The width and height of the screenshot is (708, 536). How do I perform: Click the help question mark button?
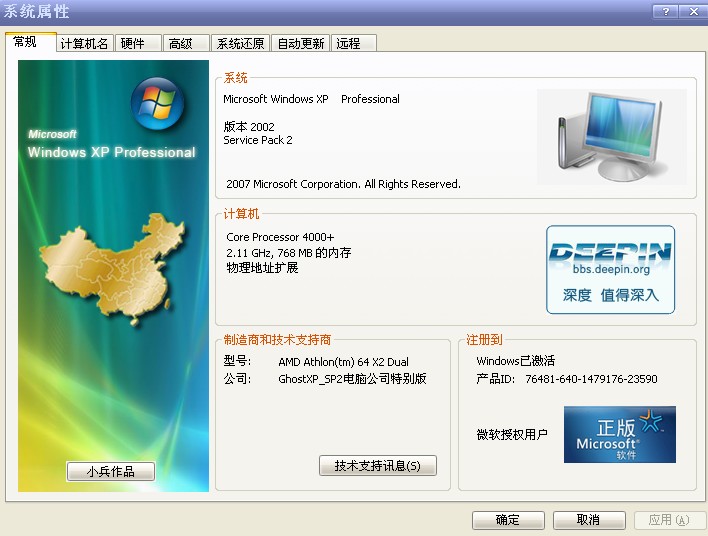[665, 12]
